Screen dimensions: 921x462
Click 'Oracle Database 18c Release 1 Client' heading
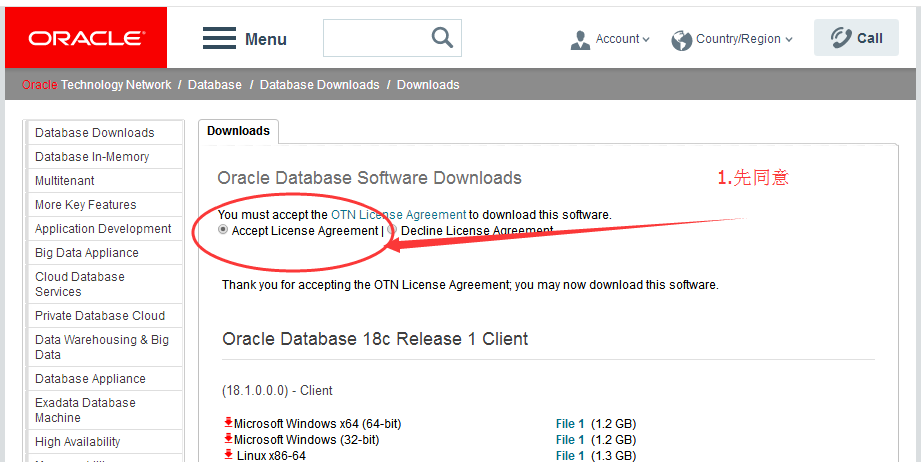pos(375,339)
